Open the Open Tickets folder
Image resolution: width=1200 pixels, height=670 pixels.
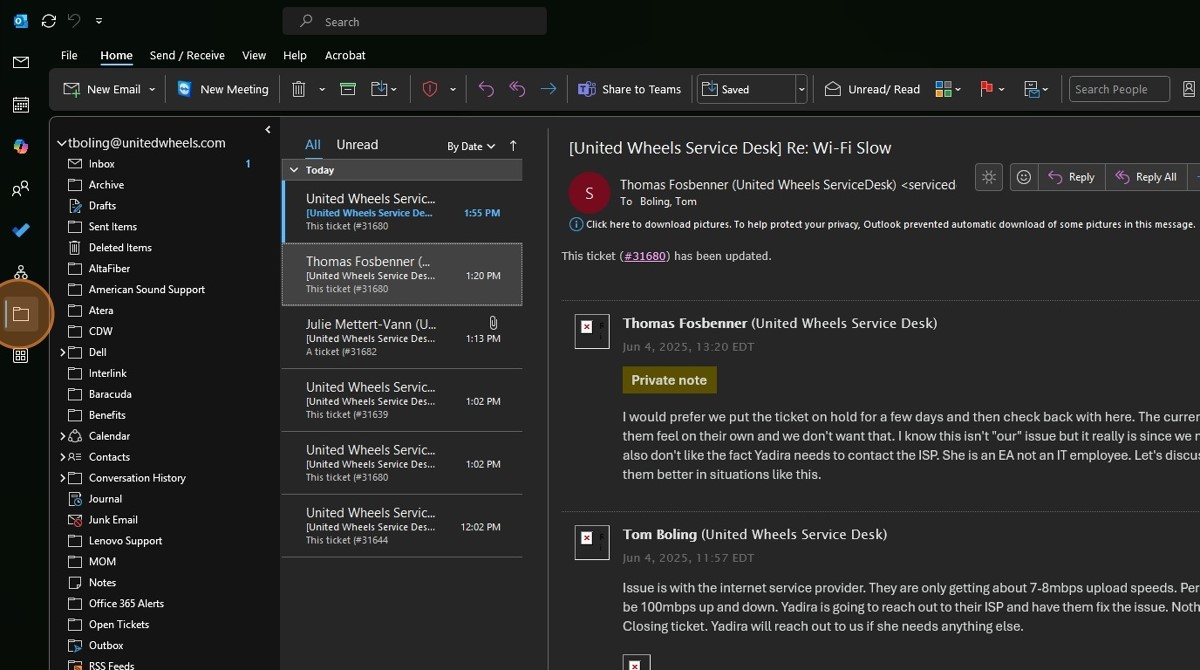(x=119, y=625)
